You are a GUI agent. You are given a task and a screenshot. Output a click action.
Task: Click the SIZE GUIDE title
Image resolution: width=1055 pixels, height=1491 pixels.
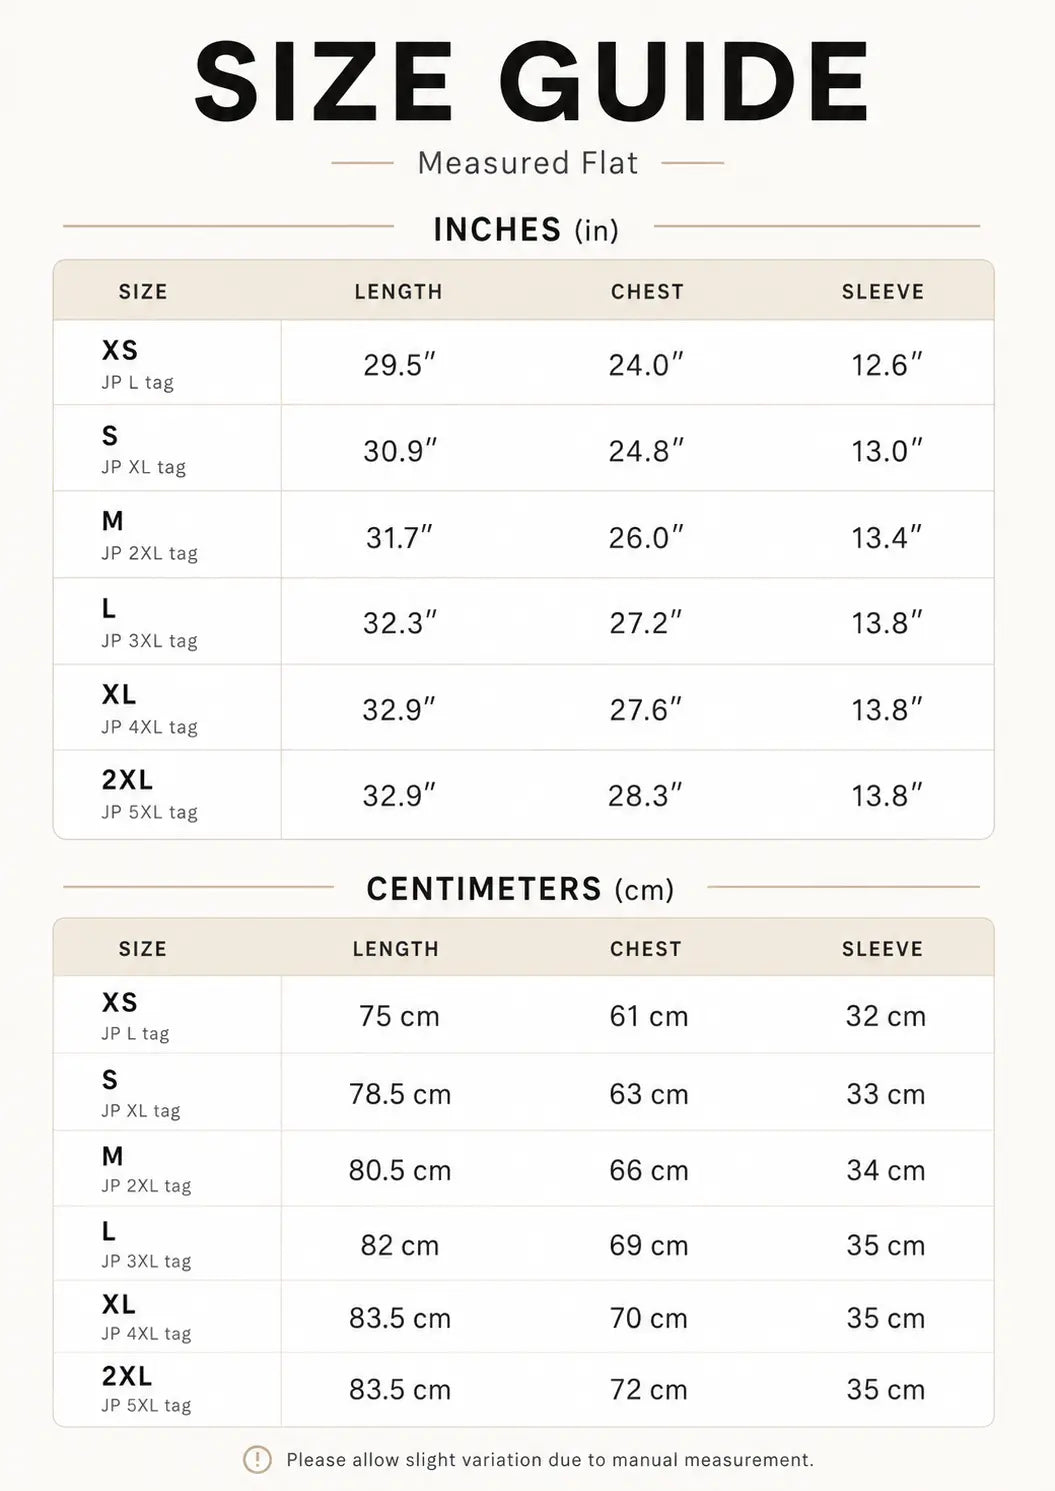point(531,82)
